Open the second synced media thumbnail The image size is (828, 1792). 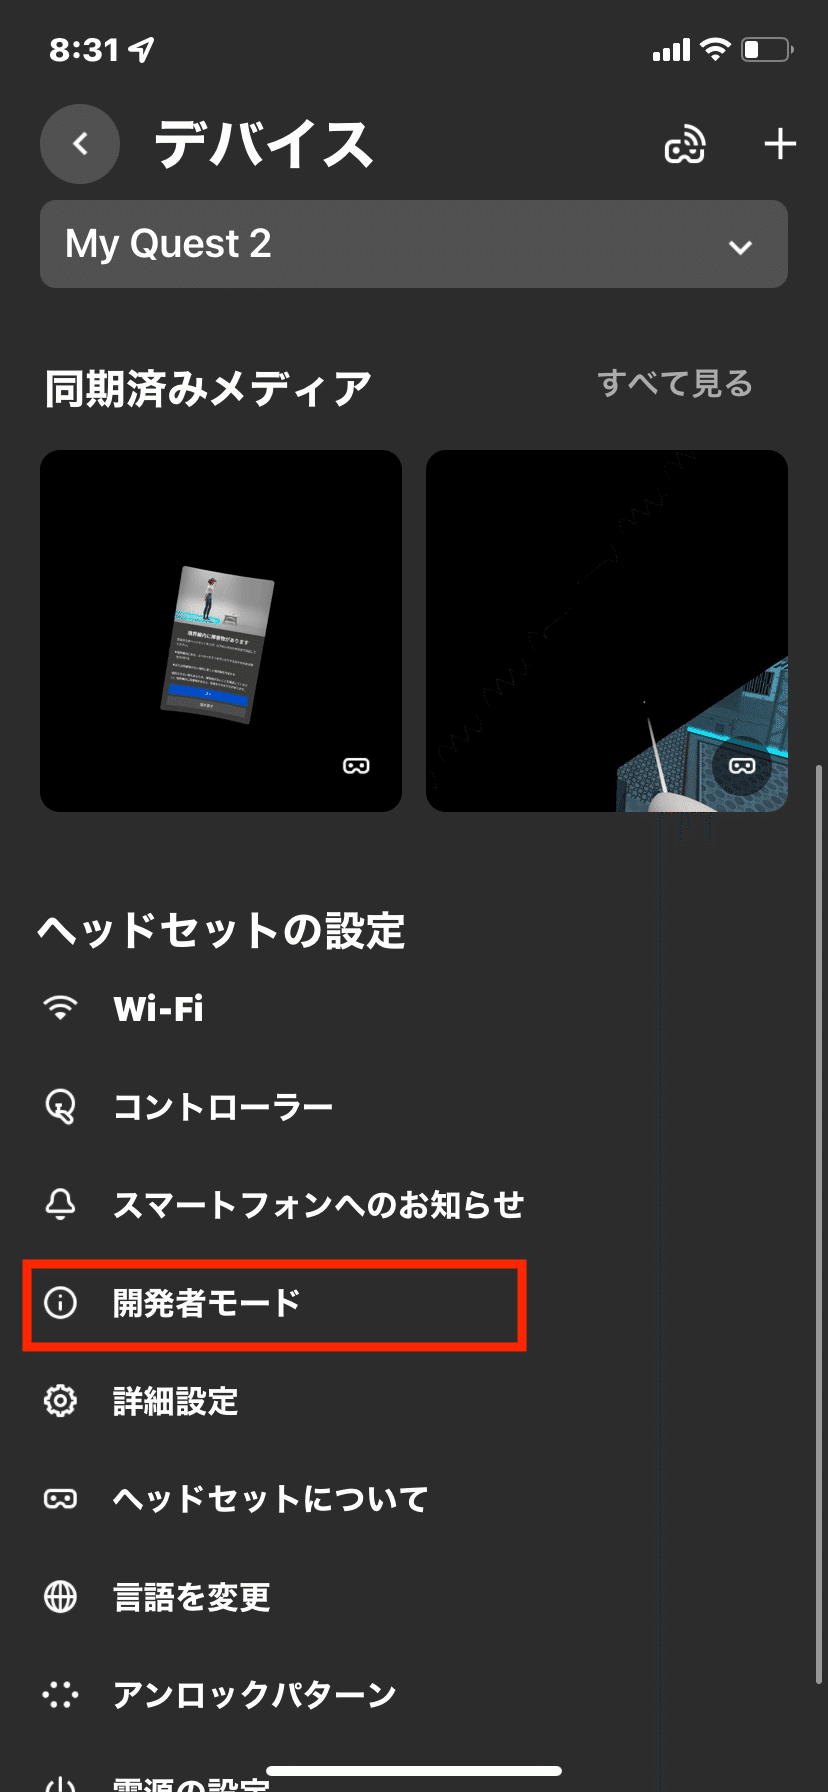607,631
